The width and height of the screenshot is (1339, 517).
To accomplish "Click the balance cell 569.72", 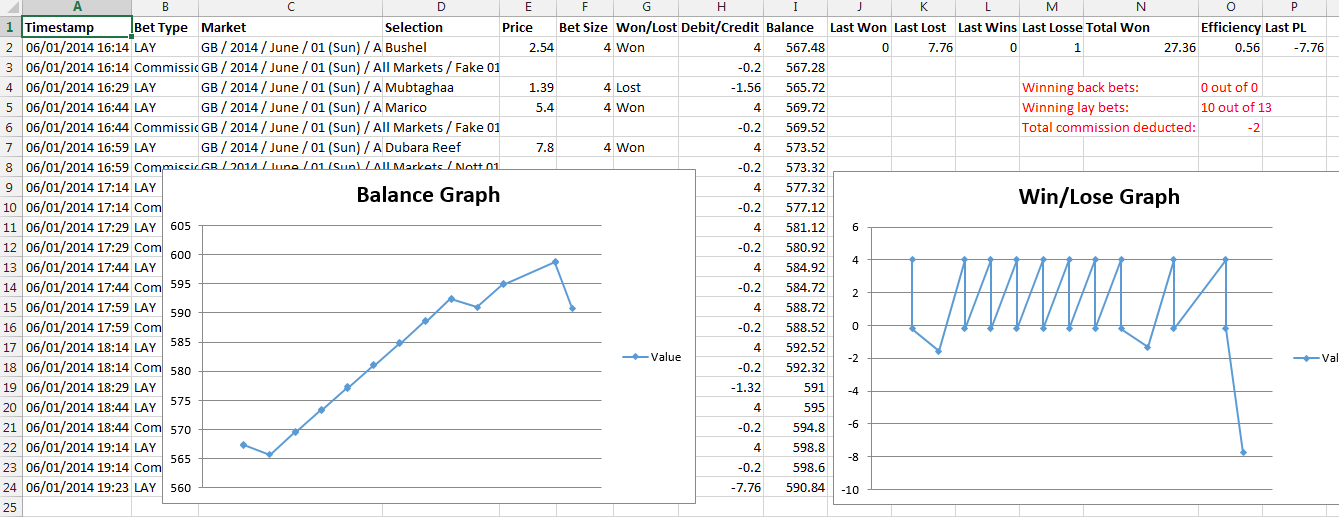I will coord(796,107).
